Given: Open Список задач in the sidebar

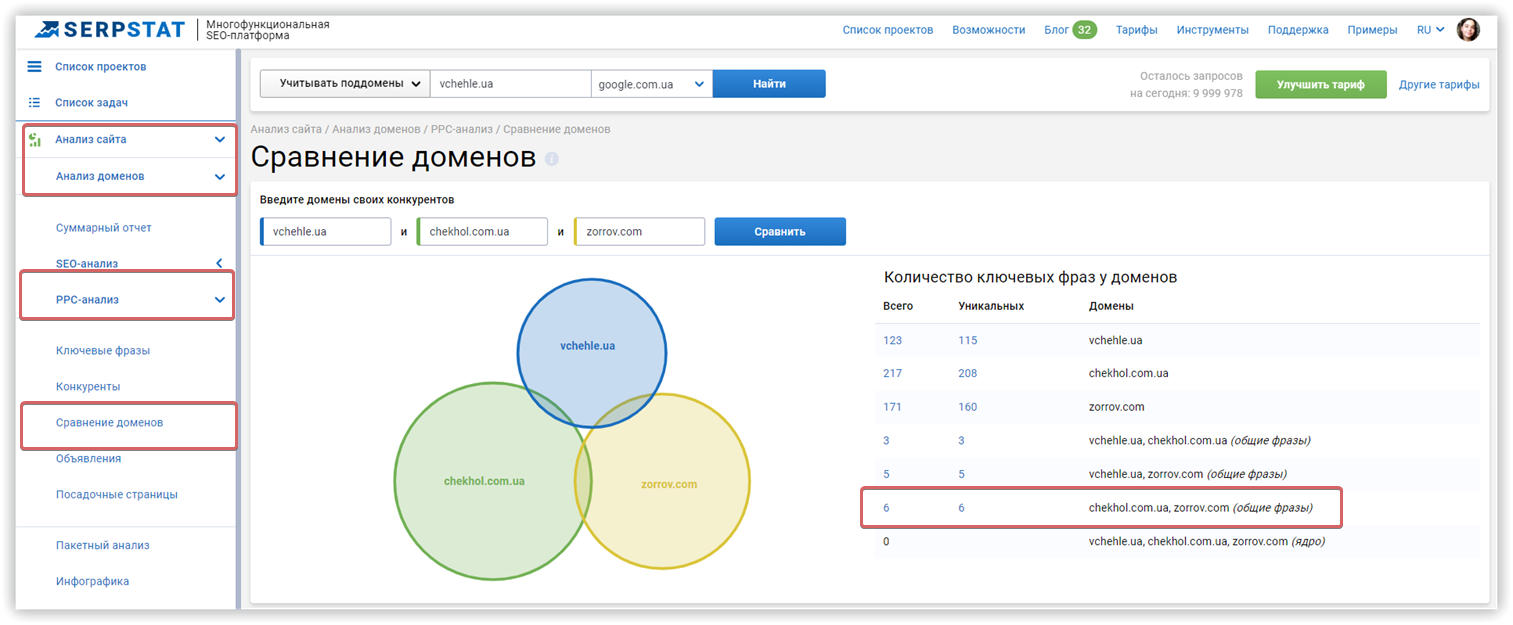Looking at the screenshot, I should pos(91,103).
